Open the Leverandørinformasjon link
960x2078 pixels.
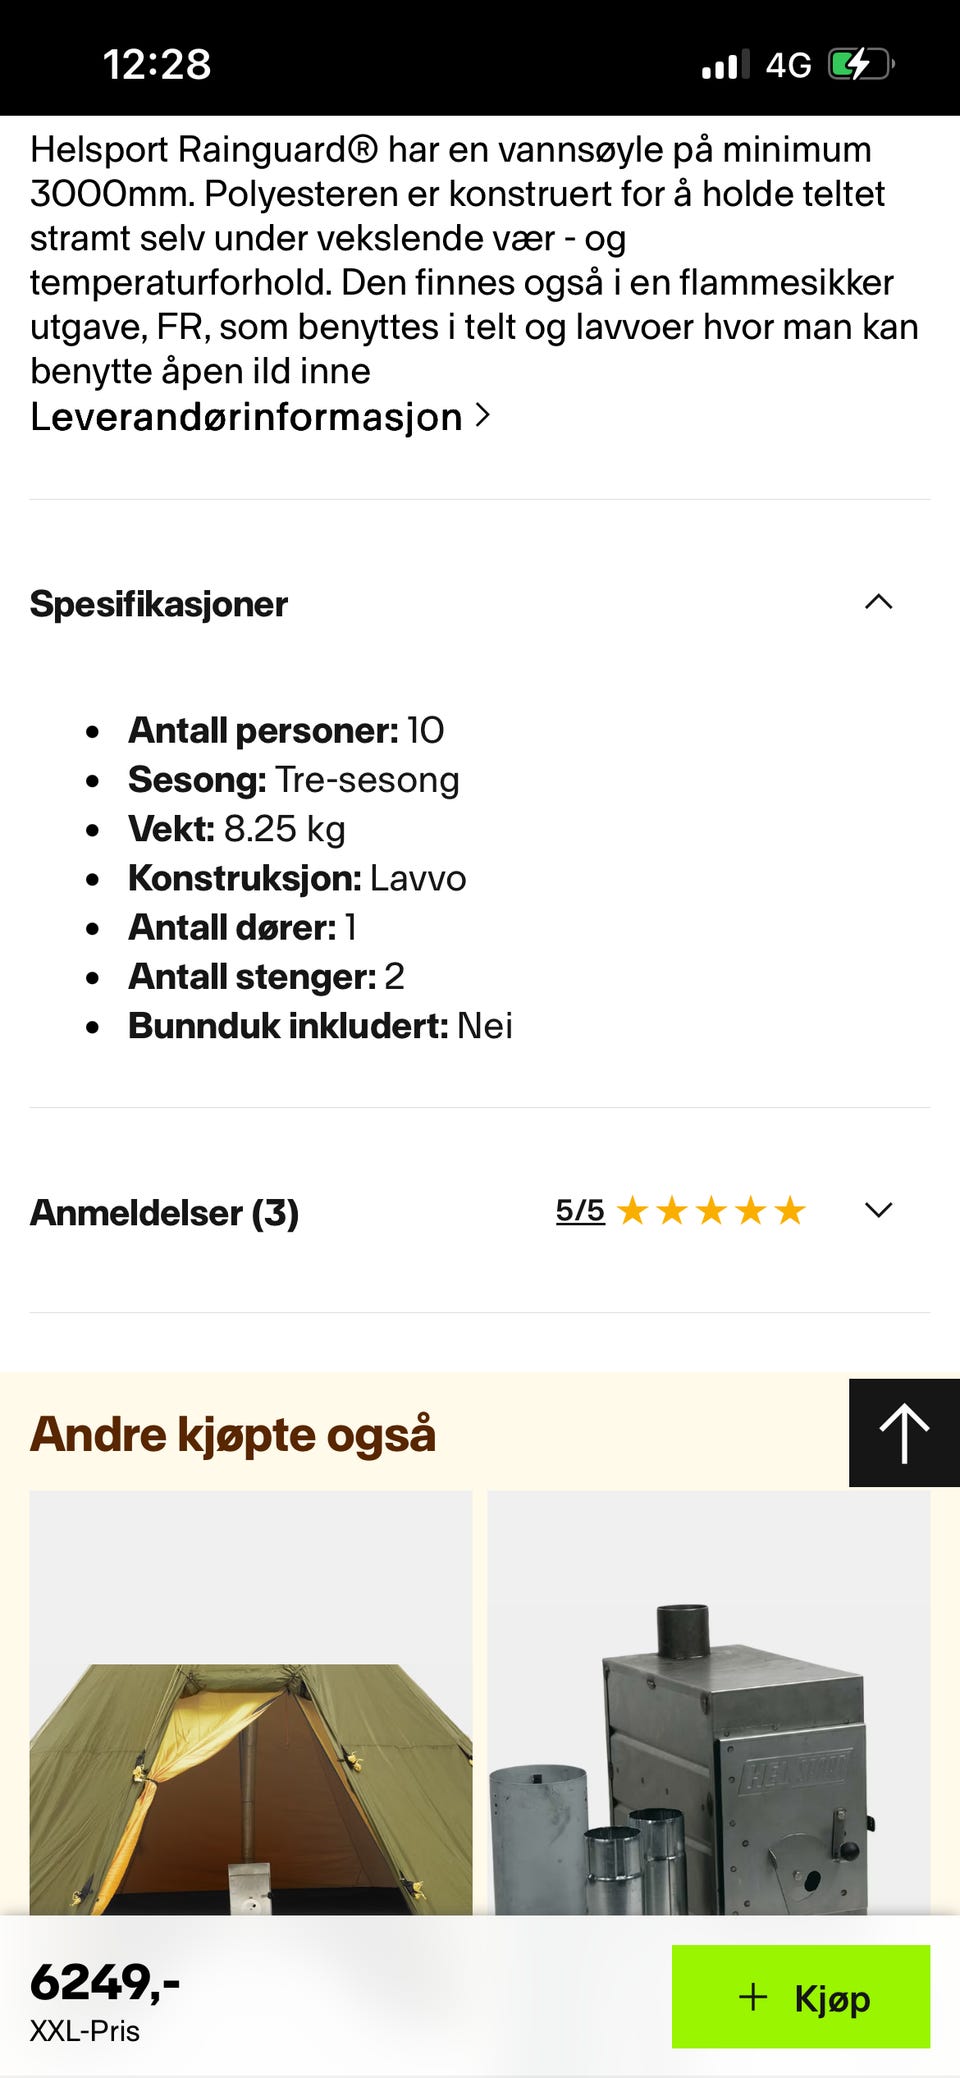click(246, 417)
